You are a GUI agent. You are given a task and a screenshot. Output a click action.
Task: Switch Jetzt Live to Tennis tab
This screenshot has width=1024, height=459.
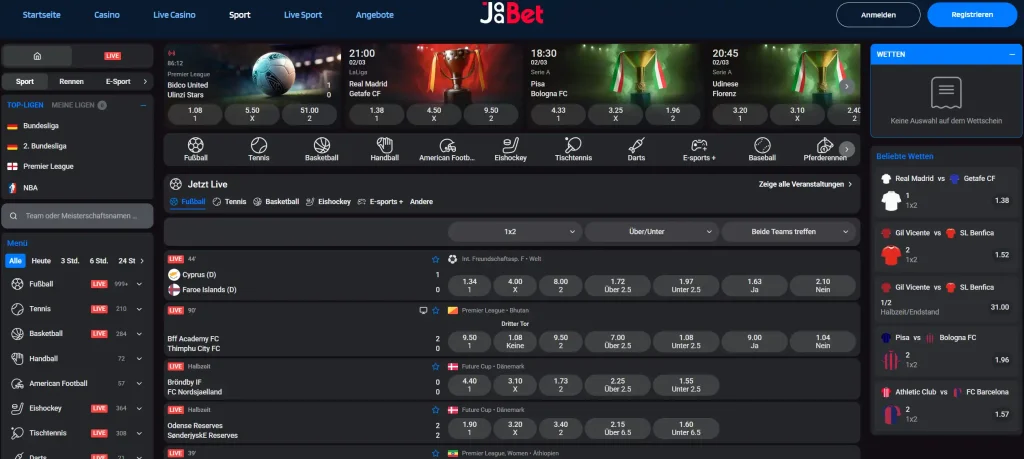pos(229,202)
